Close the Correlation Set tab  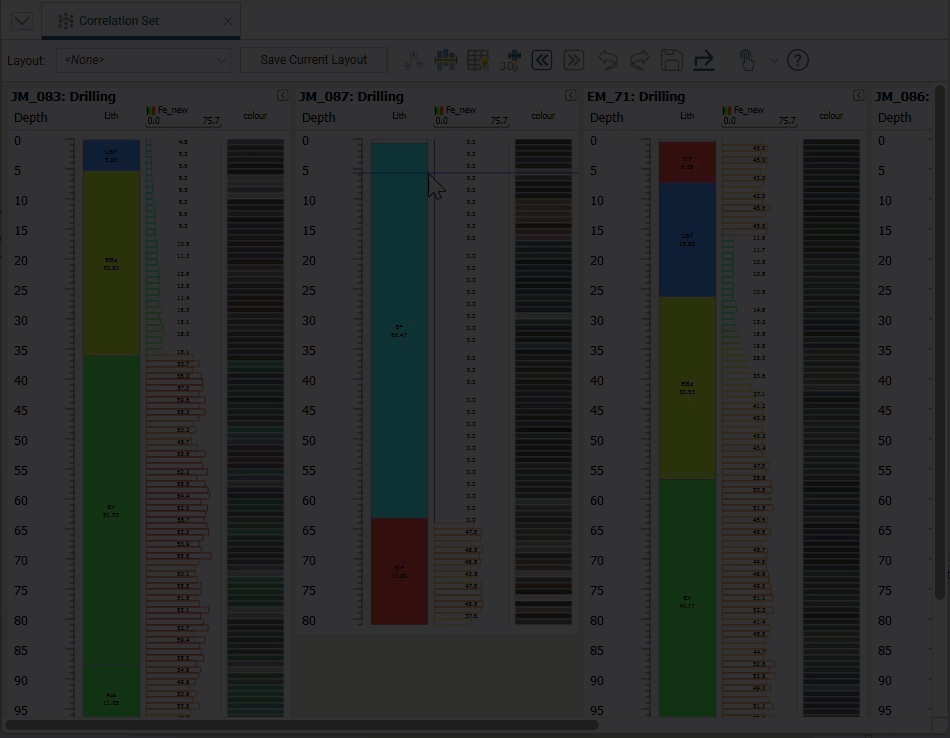pos(228,21)
